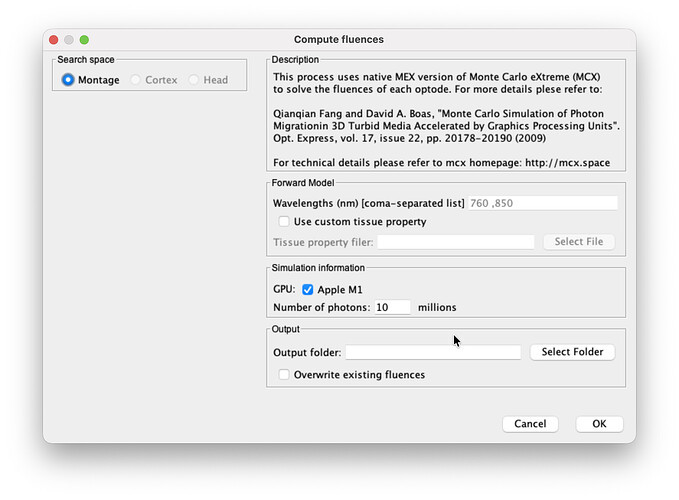Click the Tissue property file text field

456,242
